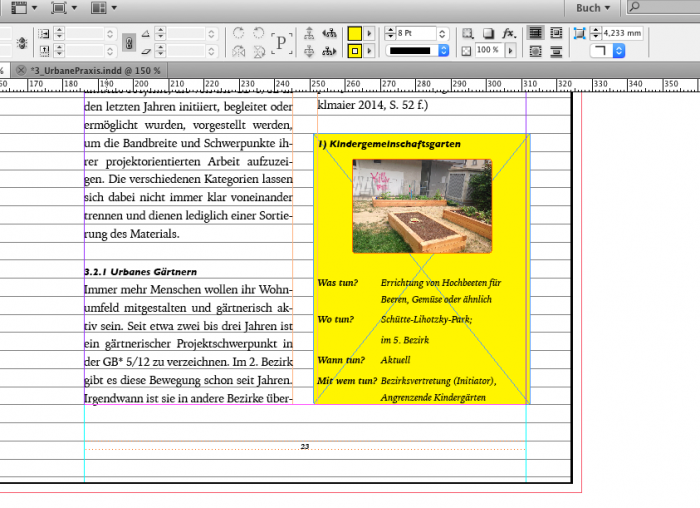This screenshot has height=508, width=700.
Task: Click the flip horizontal icon
Action: tap(239, 51)
